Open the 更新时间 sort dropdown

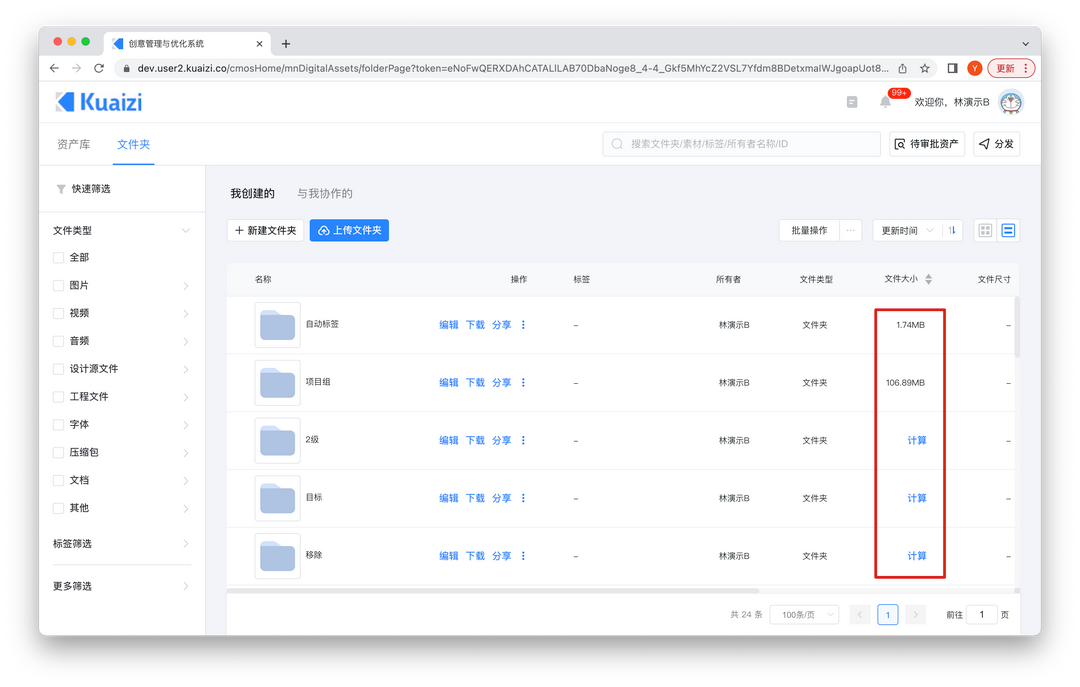[906, 230]
